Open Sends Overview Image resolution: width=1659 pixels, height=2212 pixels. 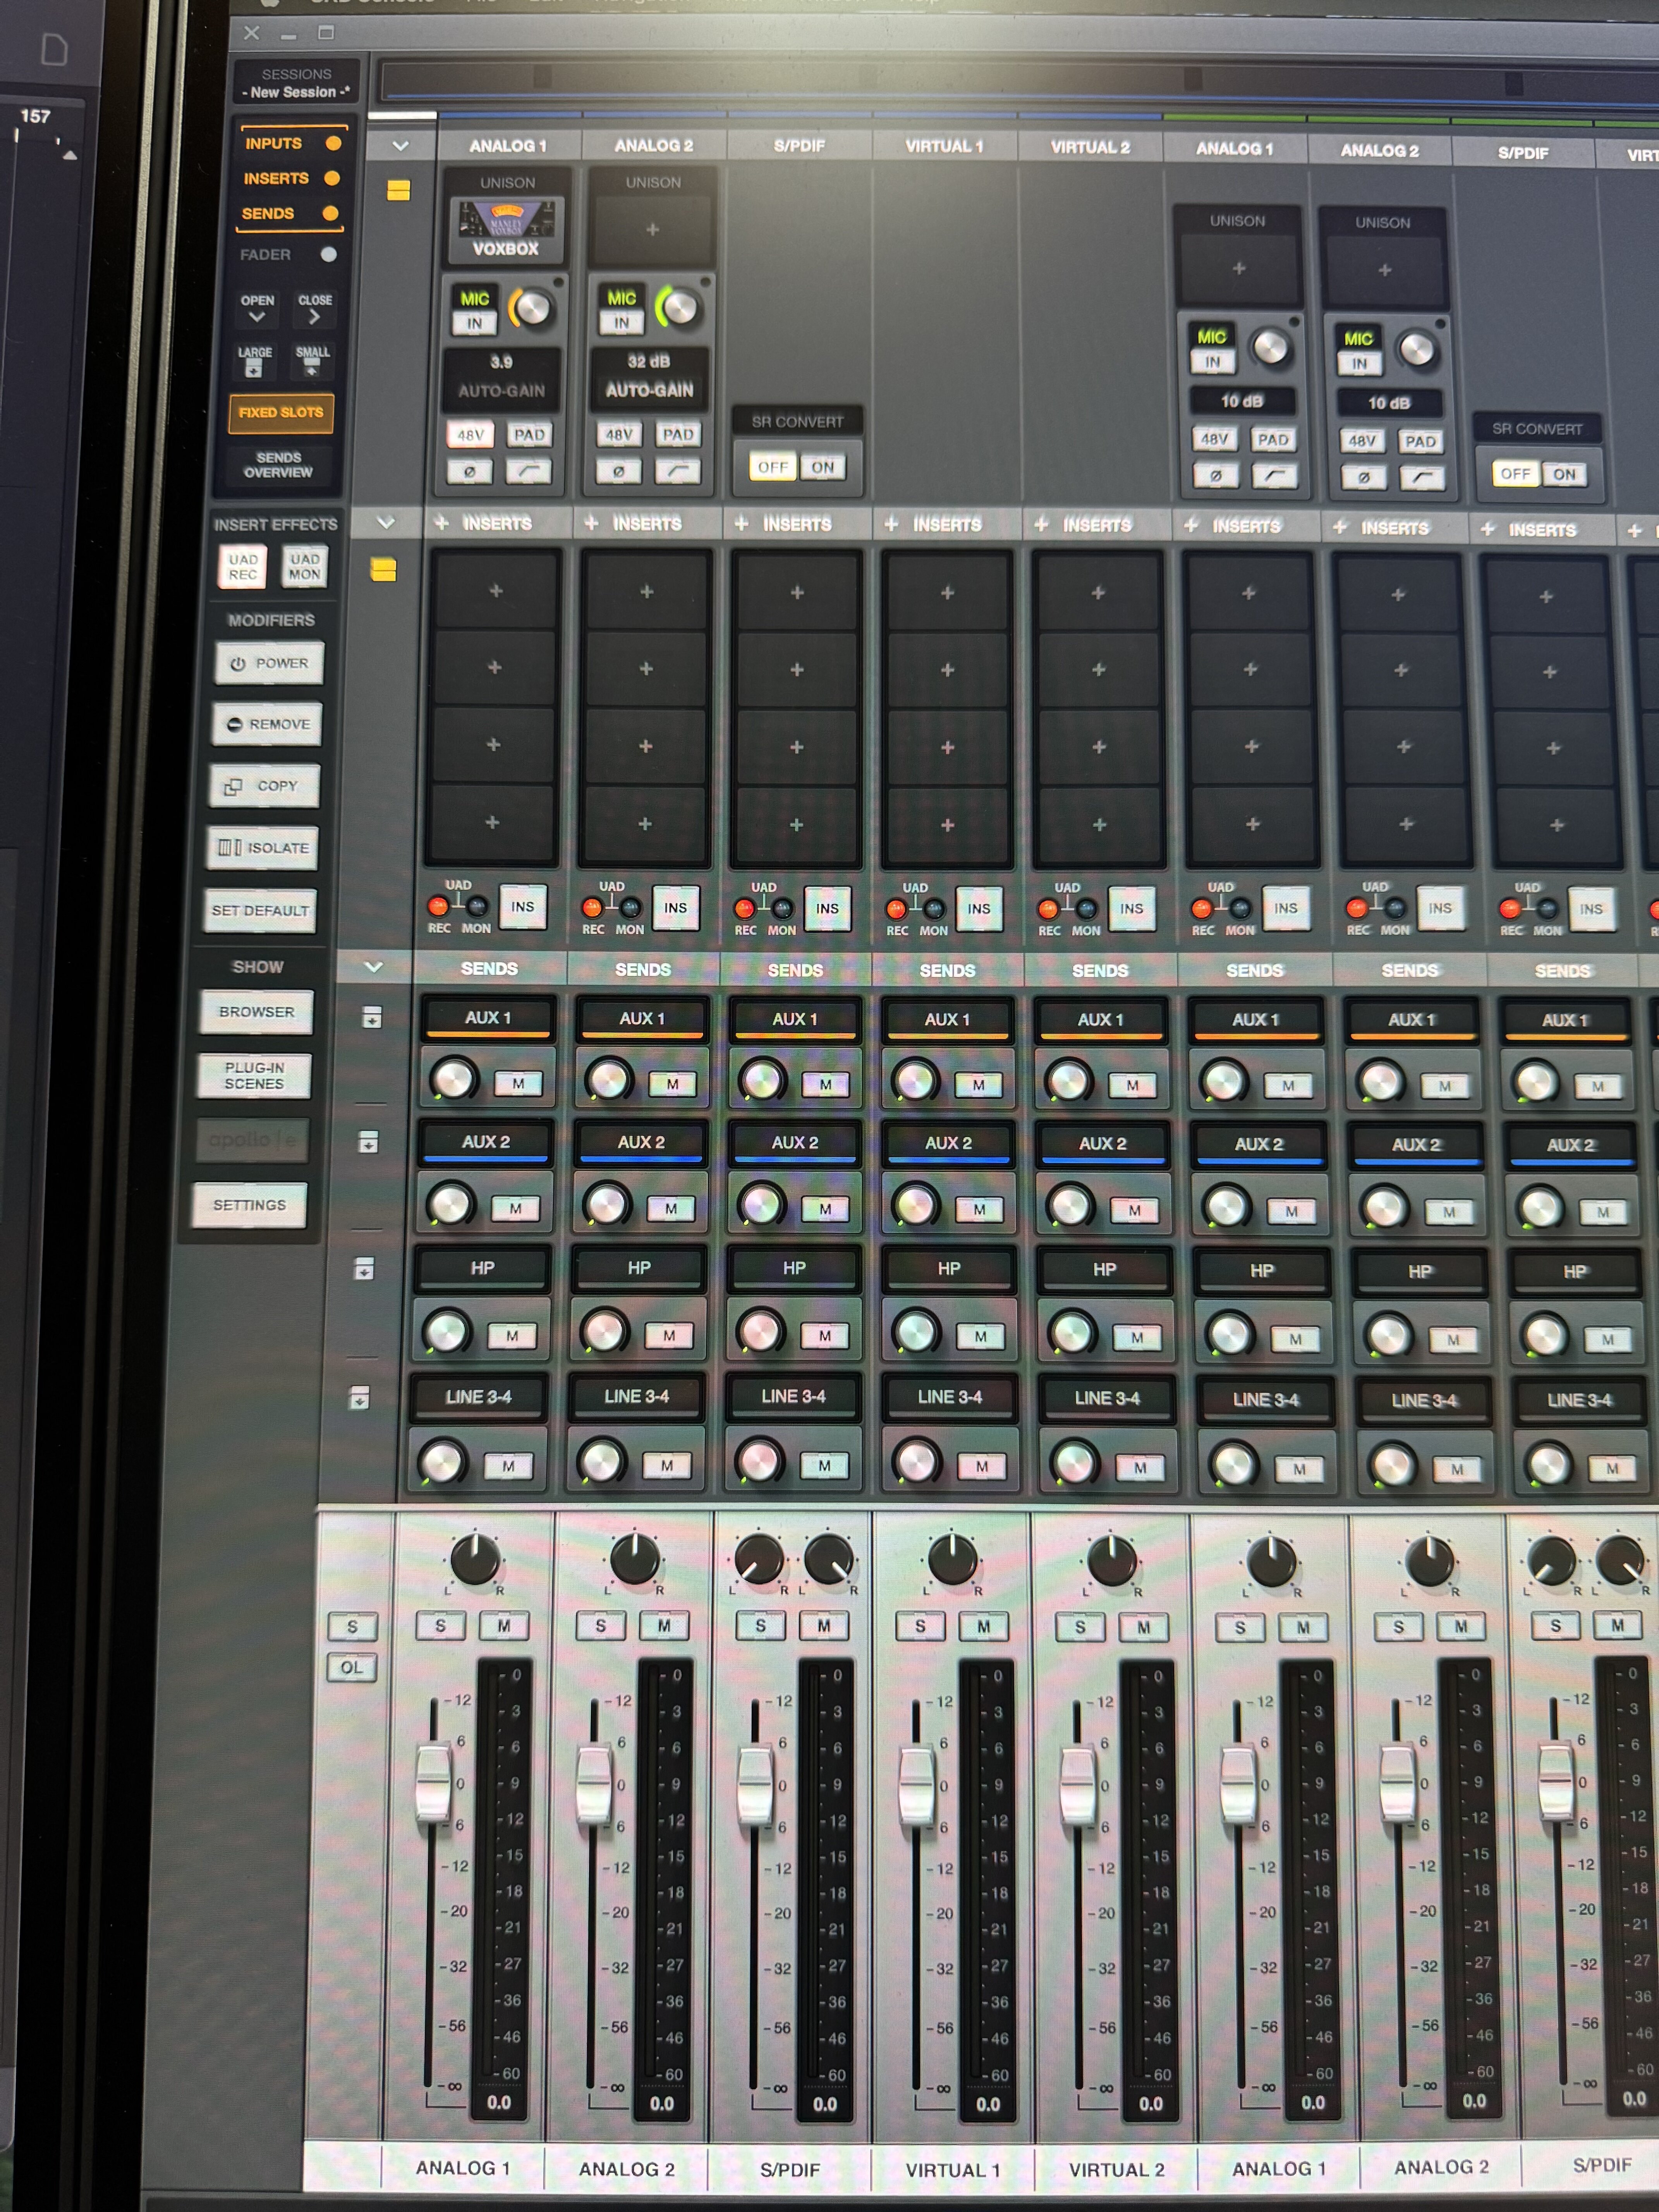pos(278,465)
